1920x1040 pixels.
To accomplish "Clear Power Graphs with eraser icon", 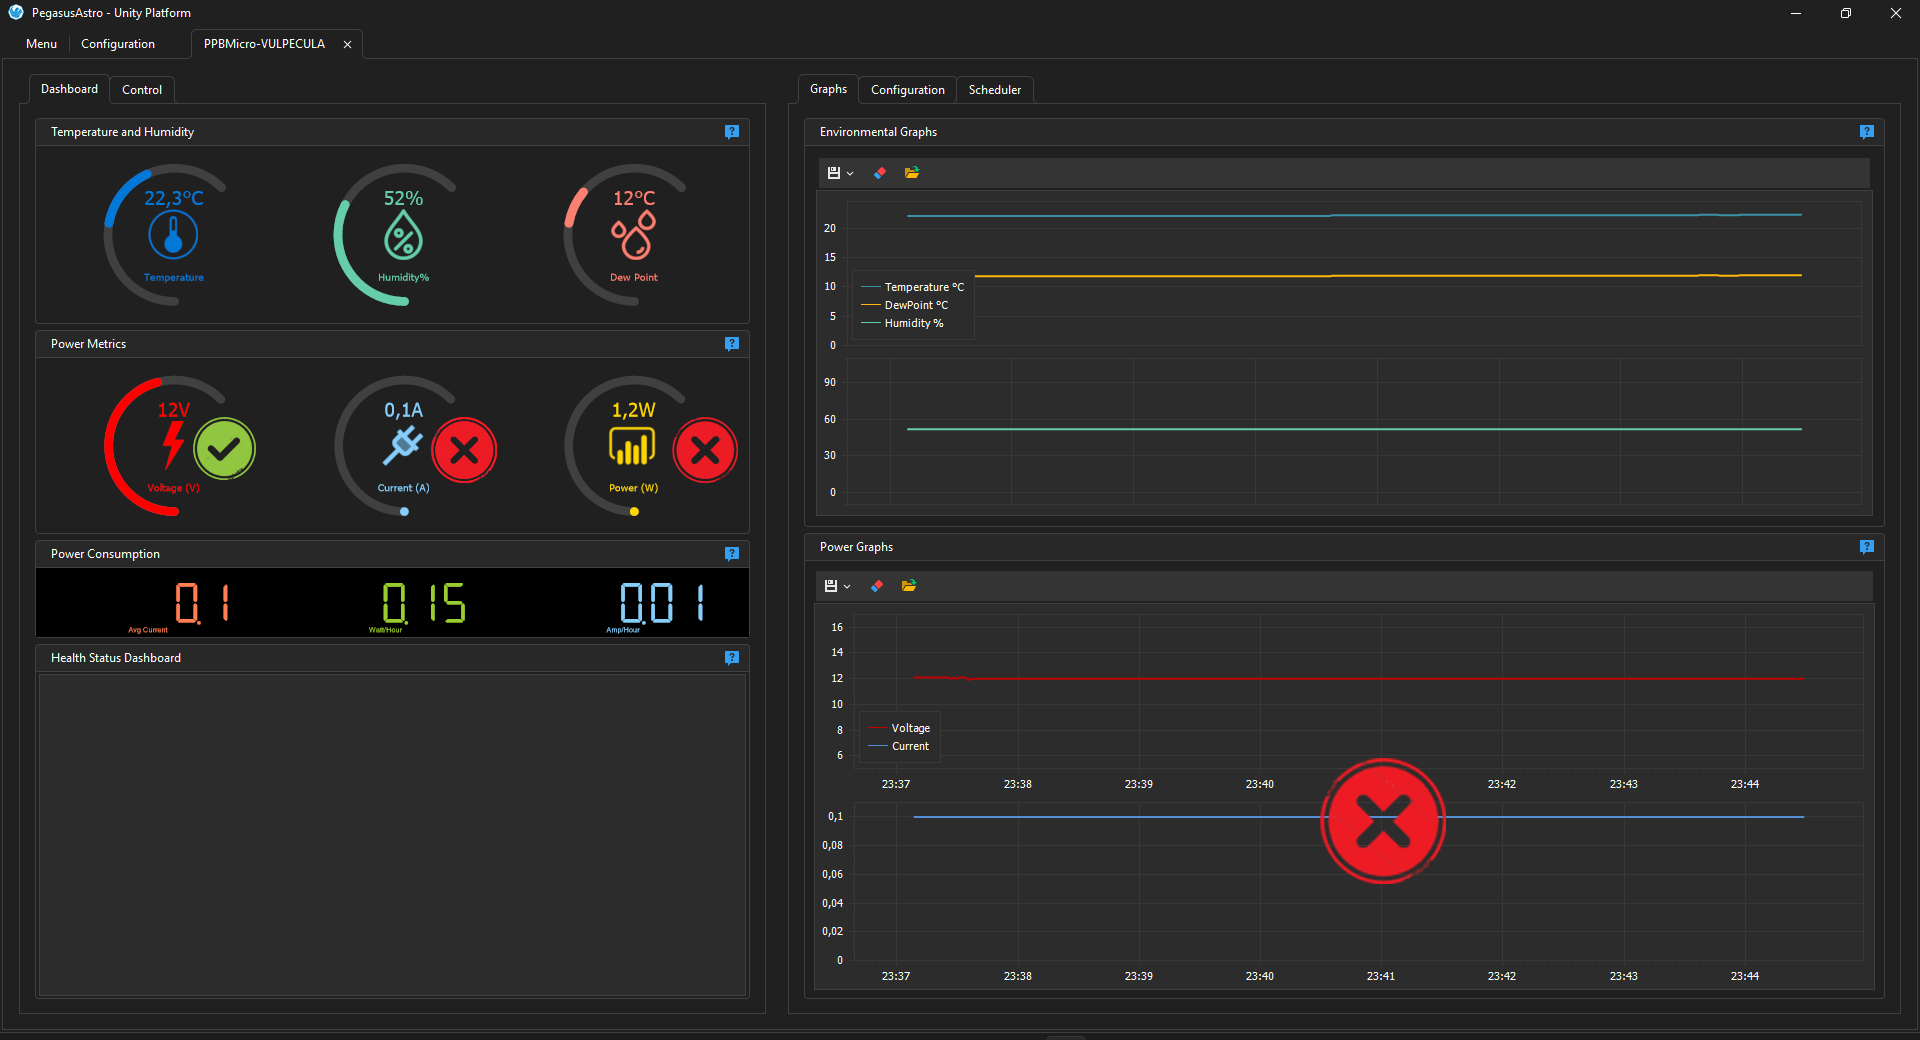I will point(877,586).
